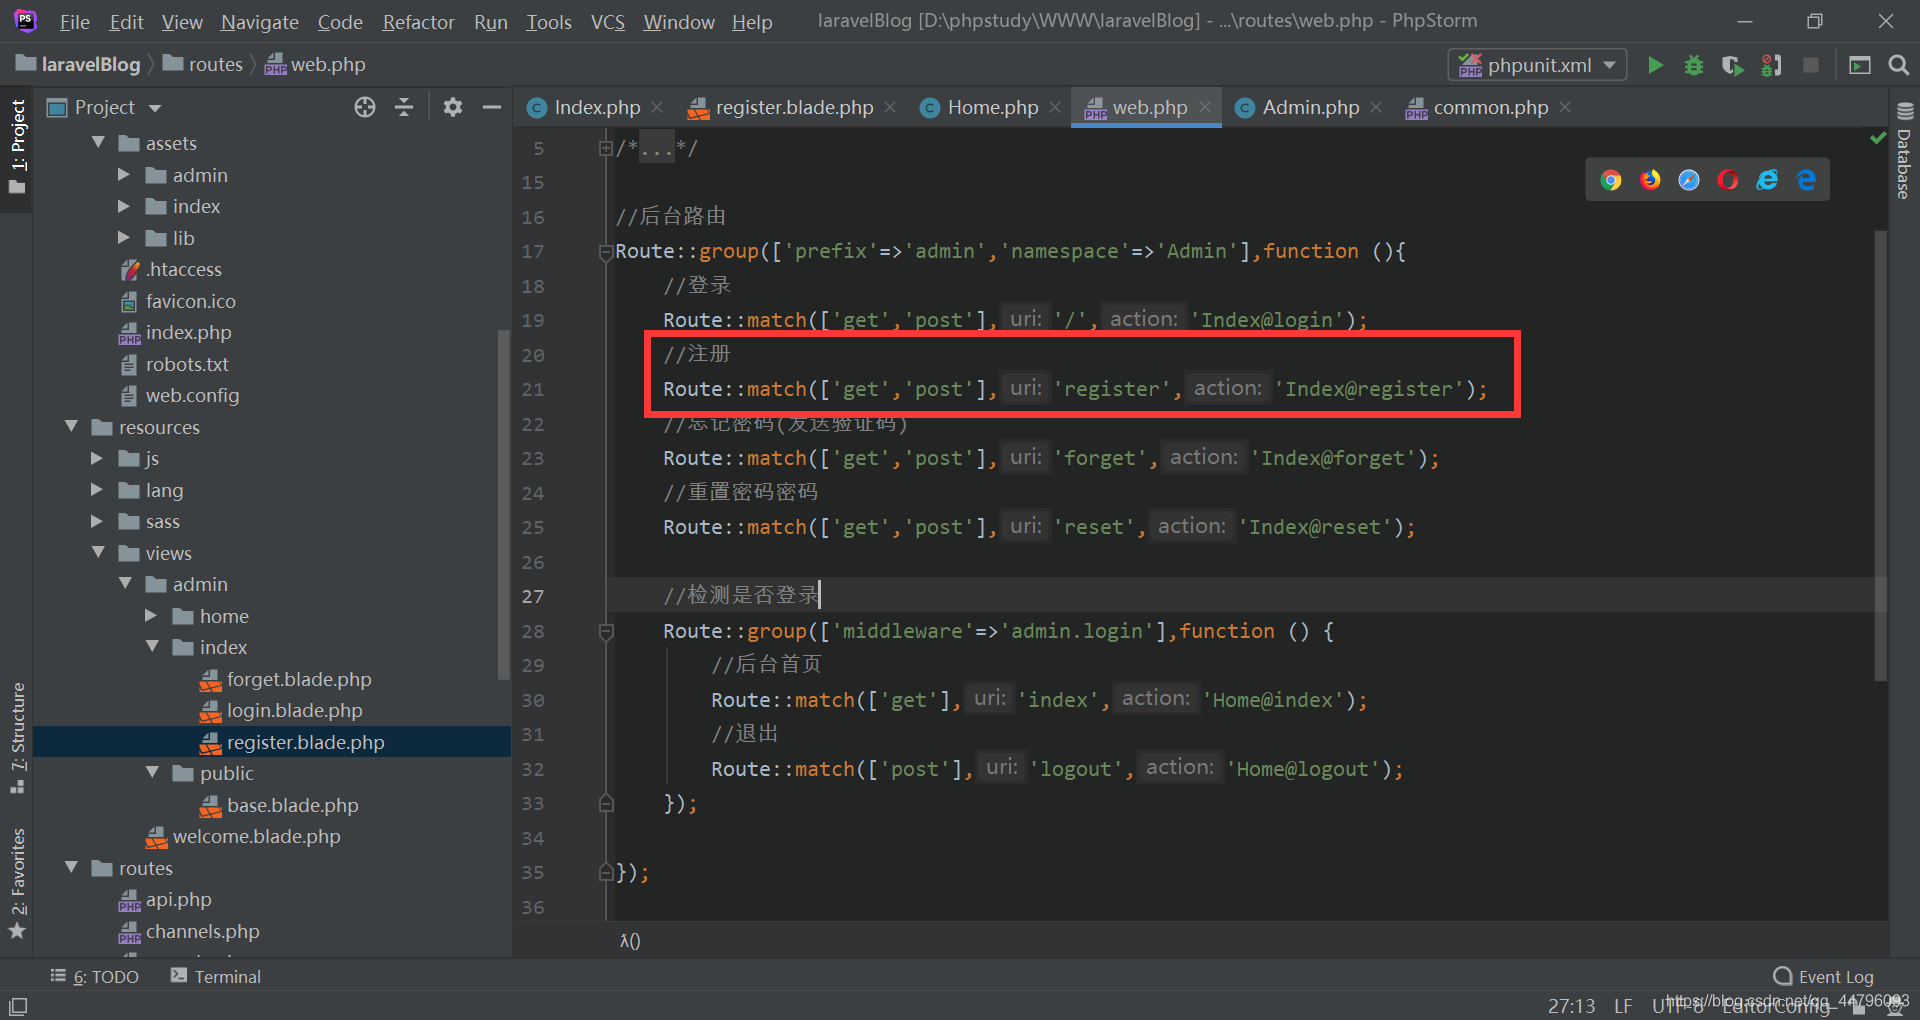The width and height of the screenshot is (1920, 1020).
Task: Run with coverage shield icon
Action: pyautogui.click(x=1732, y=65)
